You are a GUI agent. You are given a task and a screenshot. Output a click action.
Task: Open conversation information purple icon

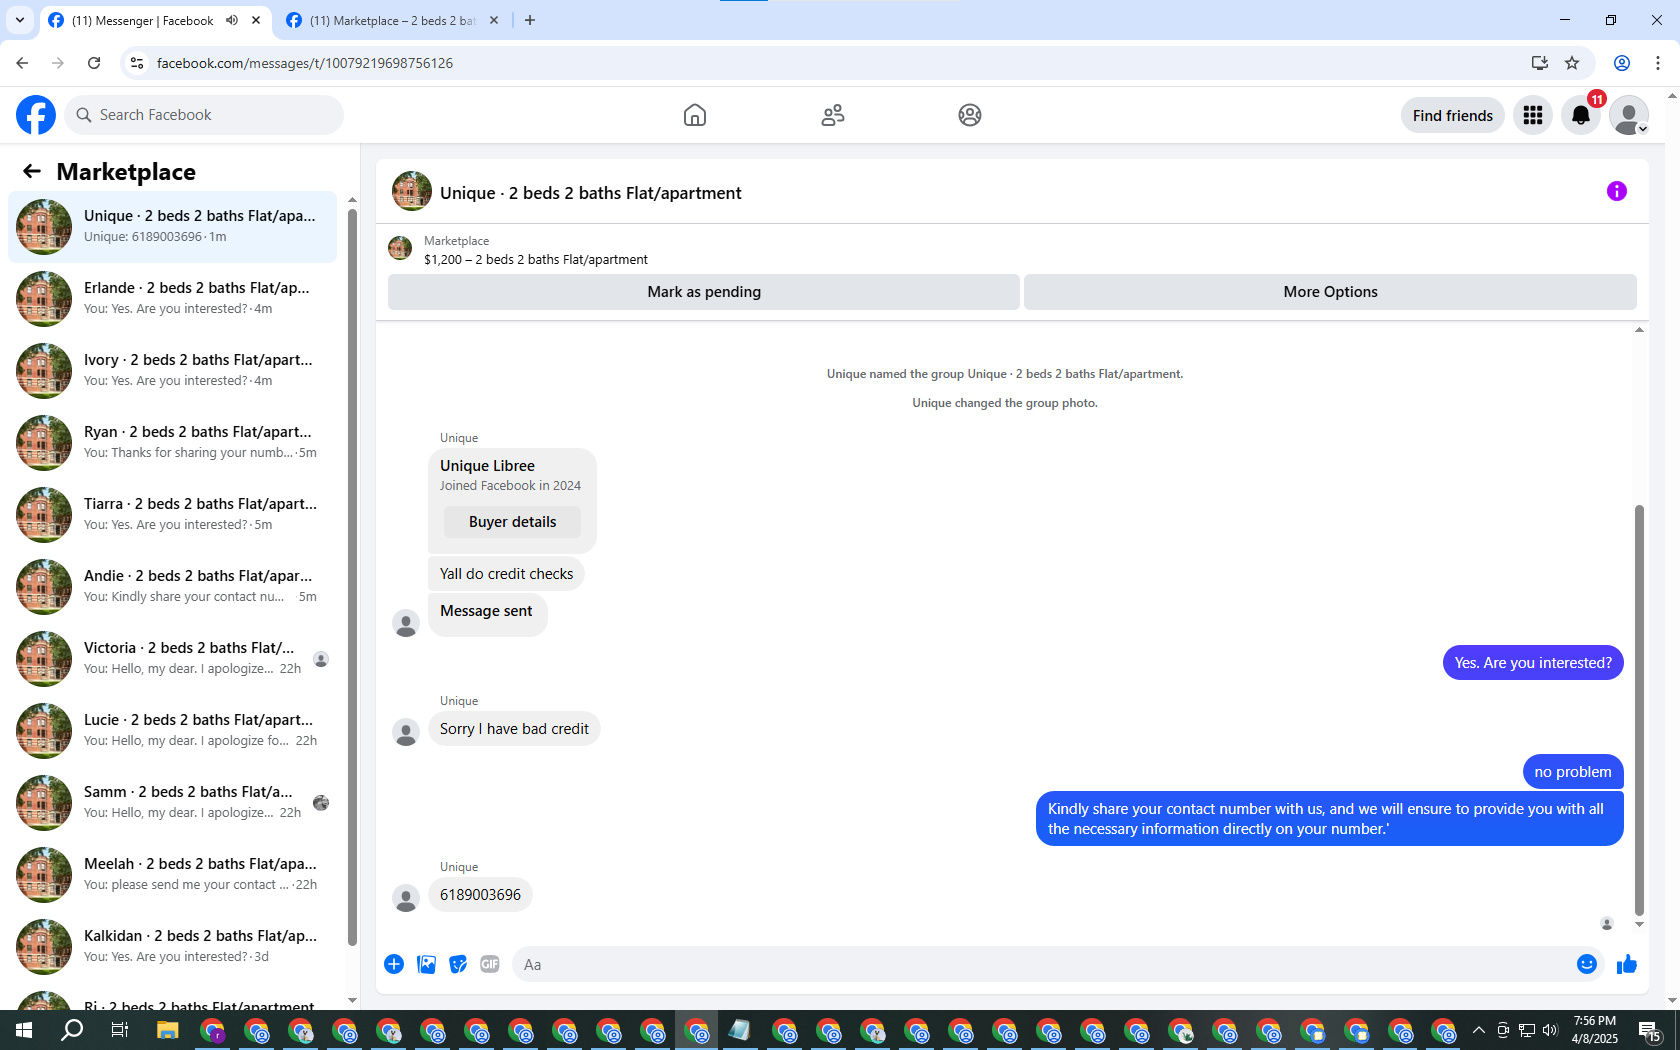pos(1617,191)
